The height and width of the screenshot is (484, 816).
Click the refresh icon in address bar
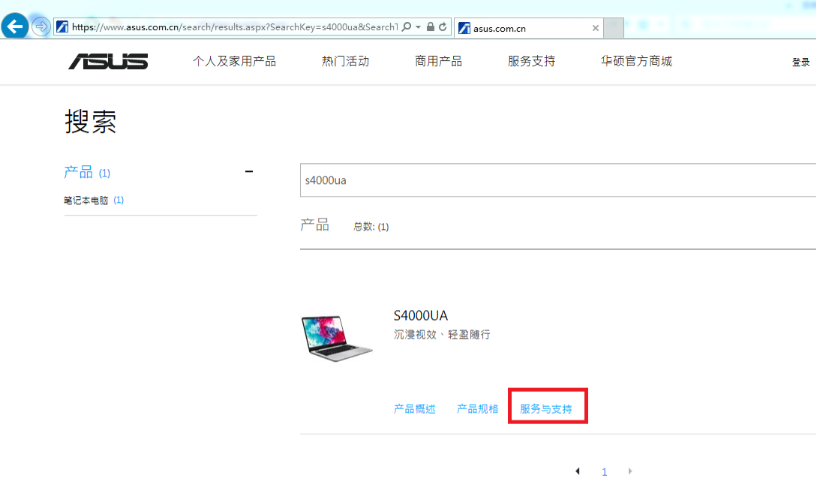pyautogui.click(x=442, y=27)
